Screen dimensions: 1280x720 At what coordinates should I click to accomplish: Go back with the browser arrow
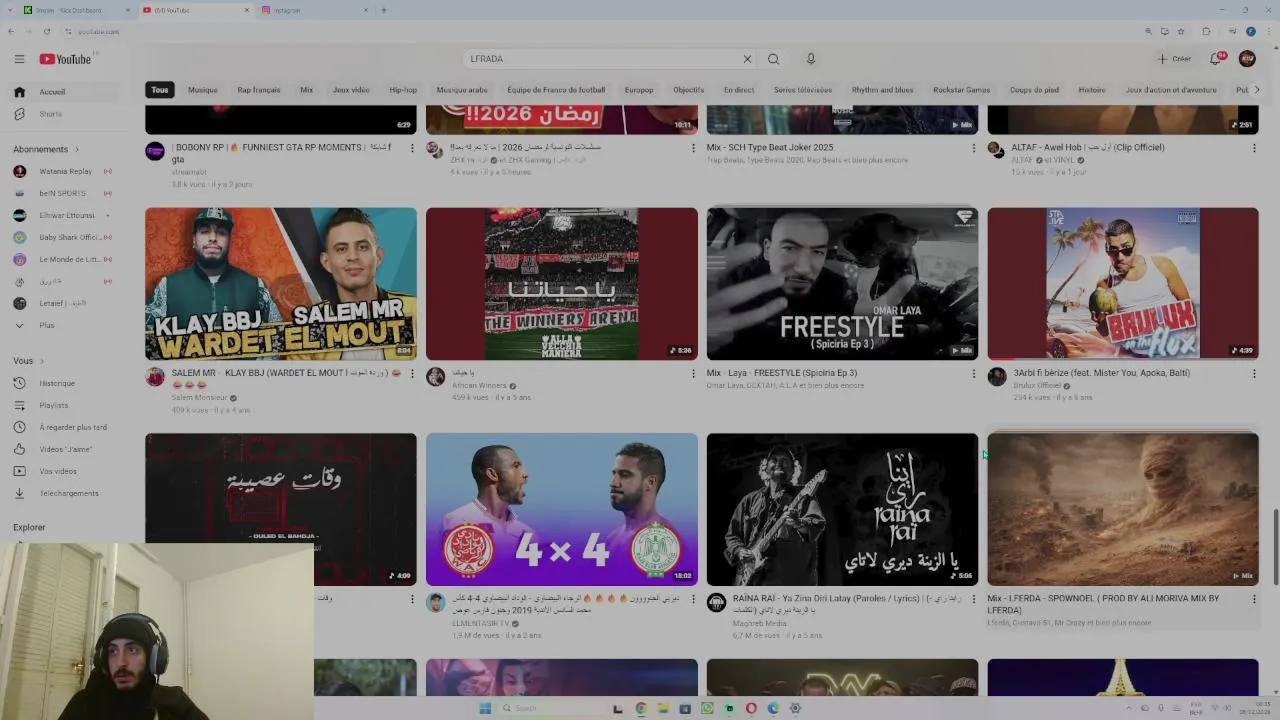(11, 31)
